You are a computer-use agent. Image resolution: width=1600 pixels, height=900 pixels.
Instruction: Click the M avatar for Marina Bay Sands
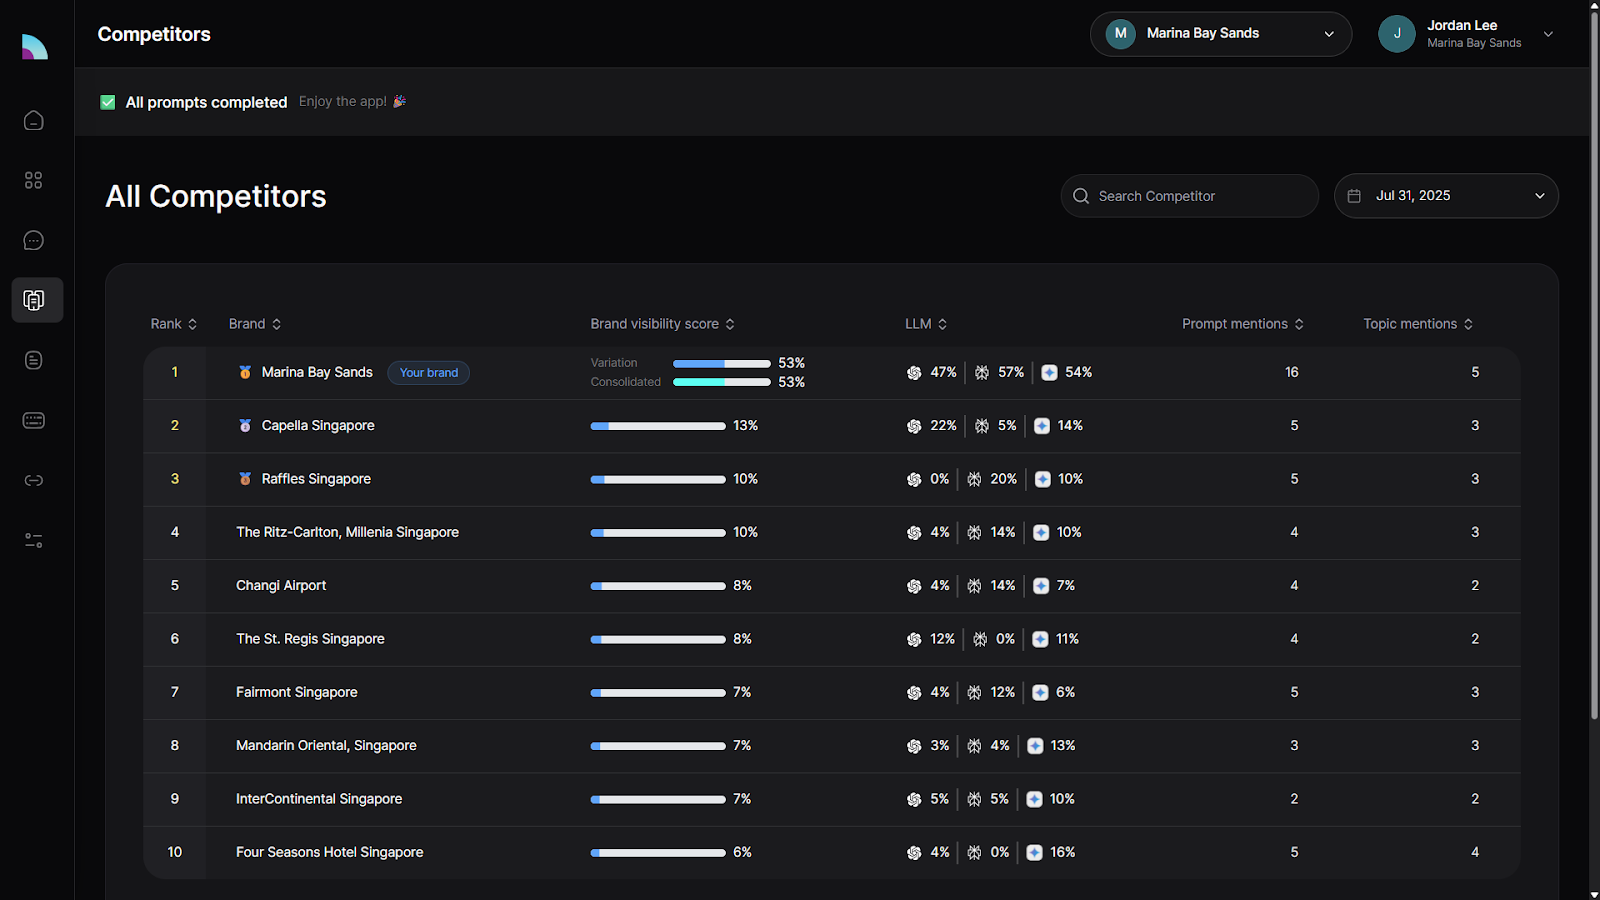tap(1121, 34)
